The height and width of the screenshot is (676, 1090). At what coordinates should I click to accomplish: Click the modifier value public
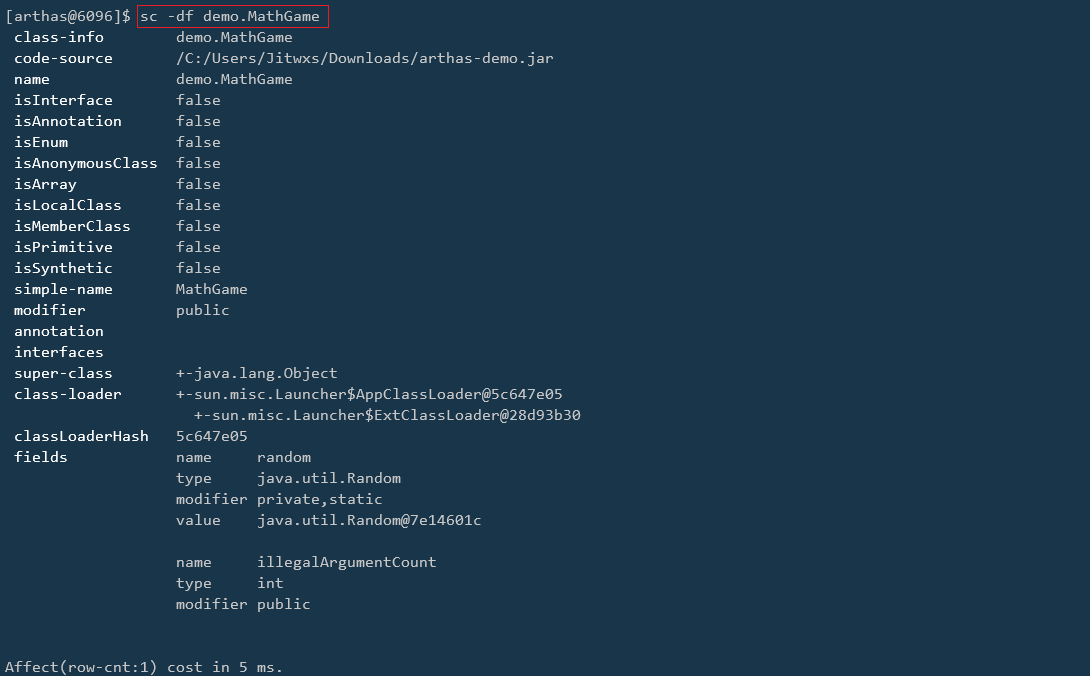[202, 310]
